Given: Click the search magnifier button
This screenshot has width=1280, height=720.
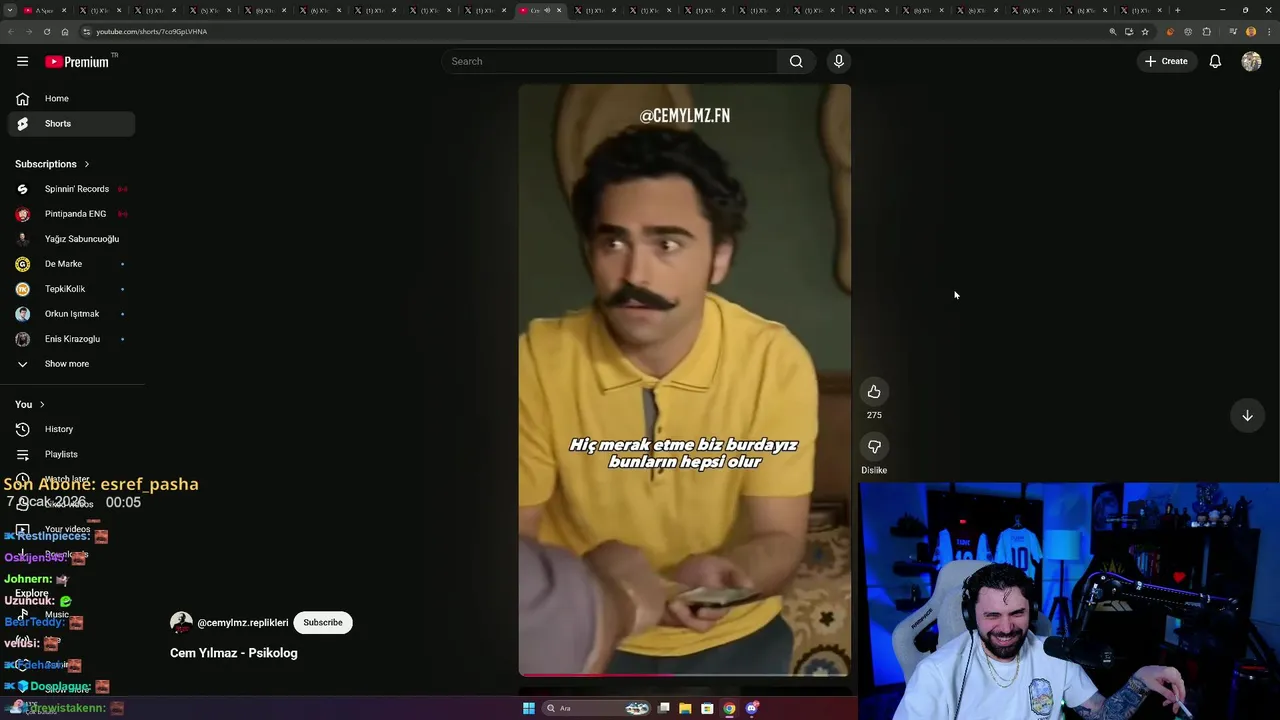Looking at the screenshot, I should click(x=796, y=61).
